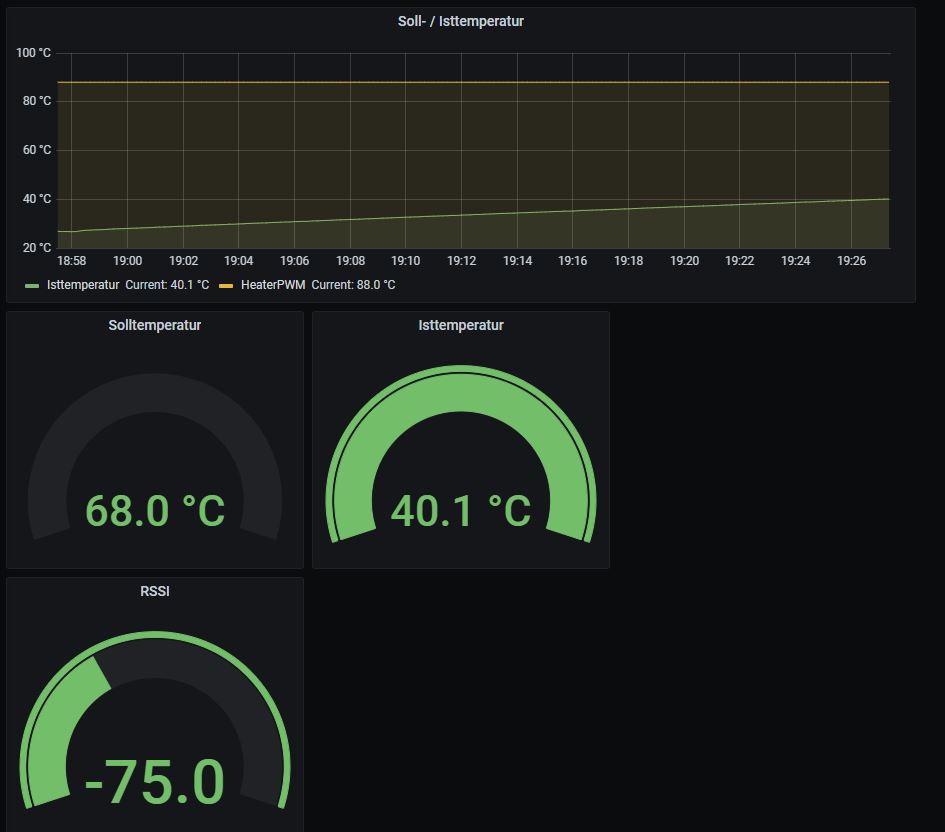945x832 pixels.
Task: Click the 40.1 °C Isttemperatur gauge value
Action: [460, 510]
